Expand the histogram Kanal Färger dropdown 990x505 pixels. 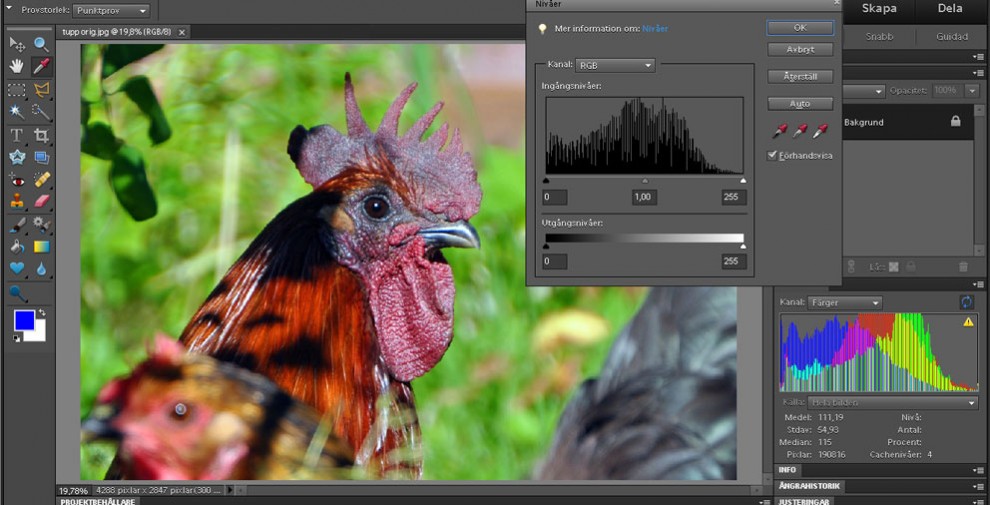pos(845,302)
